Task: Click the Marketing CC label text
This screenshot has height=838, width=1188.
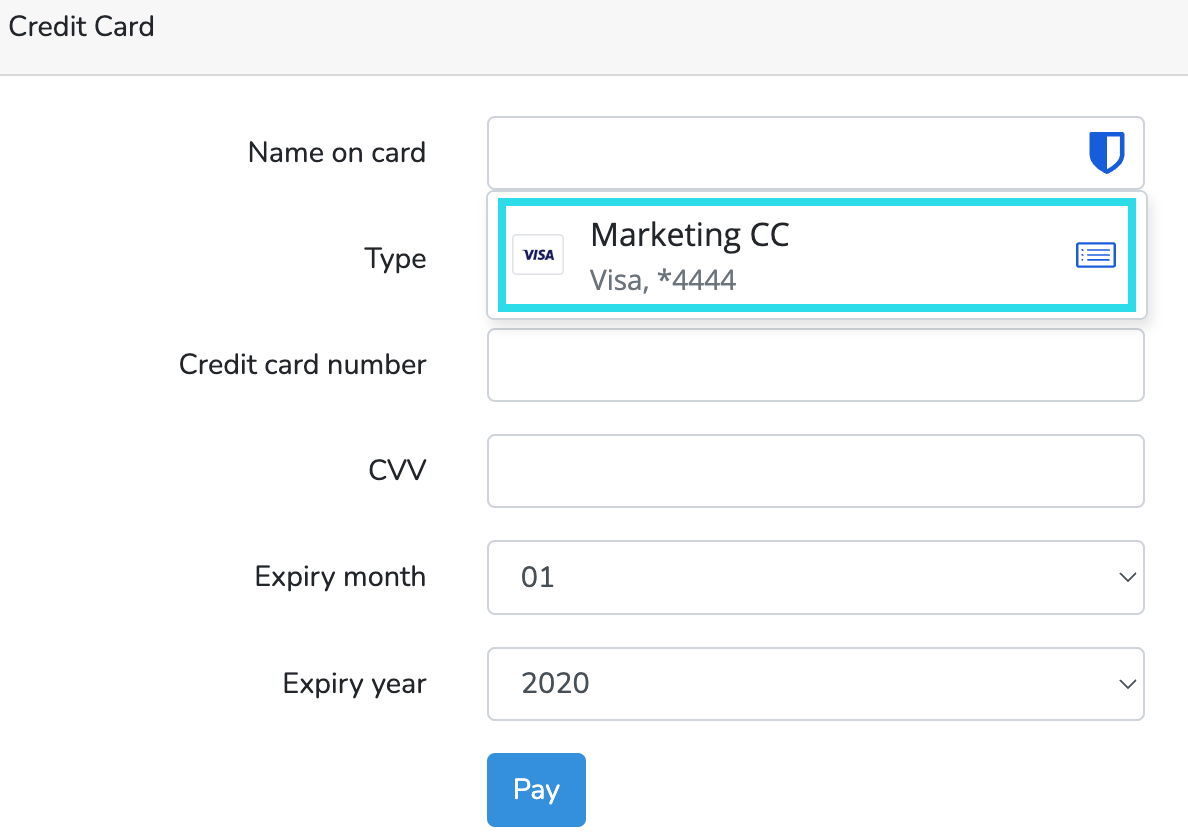Action: 690,234
